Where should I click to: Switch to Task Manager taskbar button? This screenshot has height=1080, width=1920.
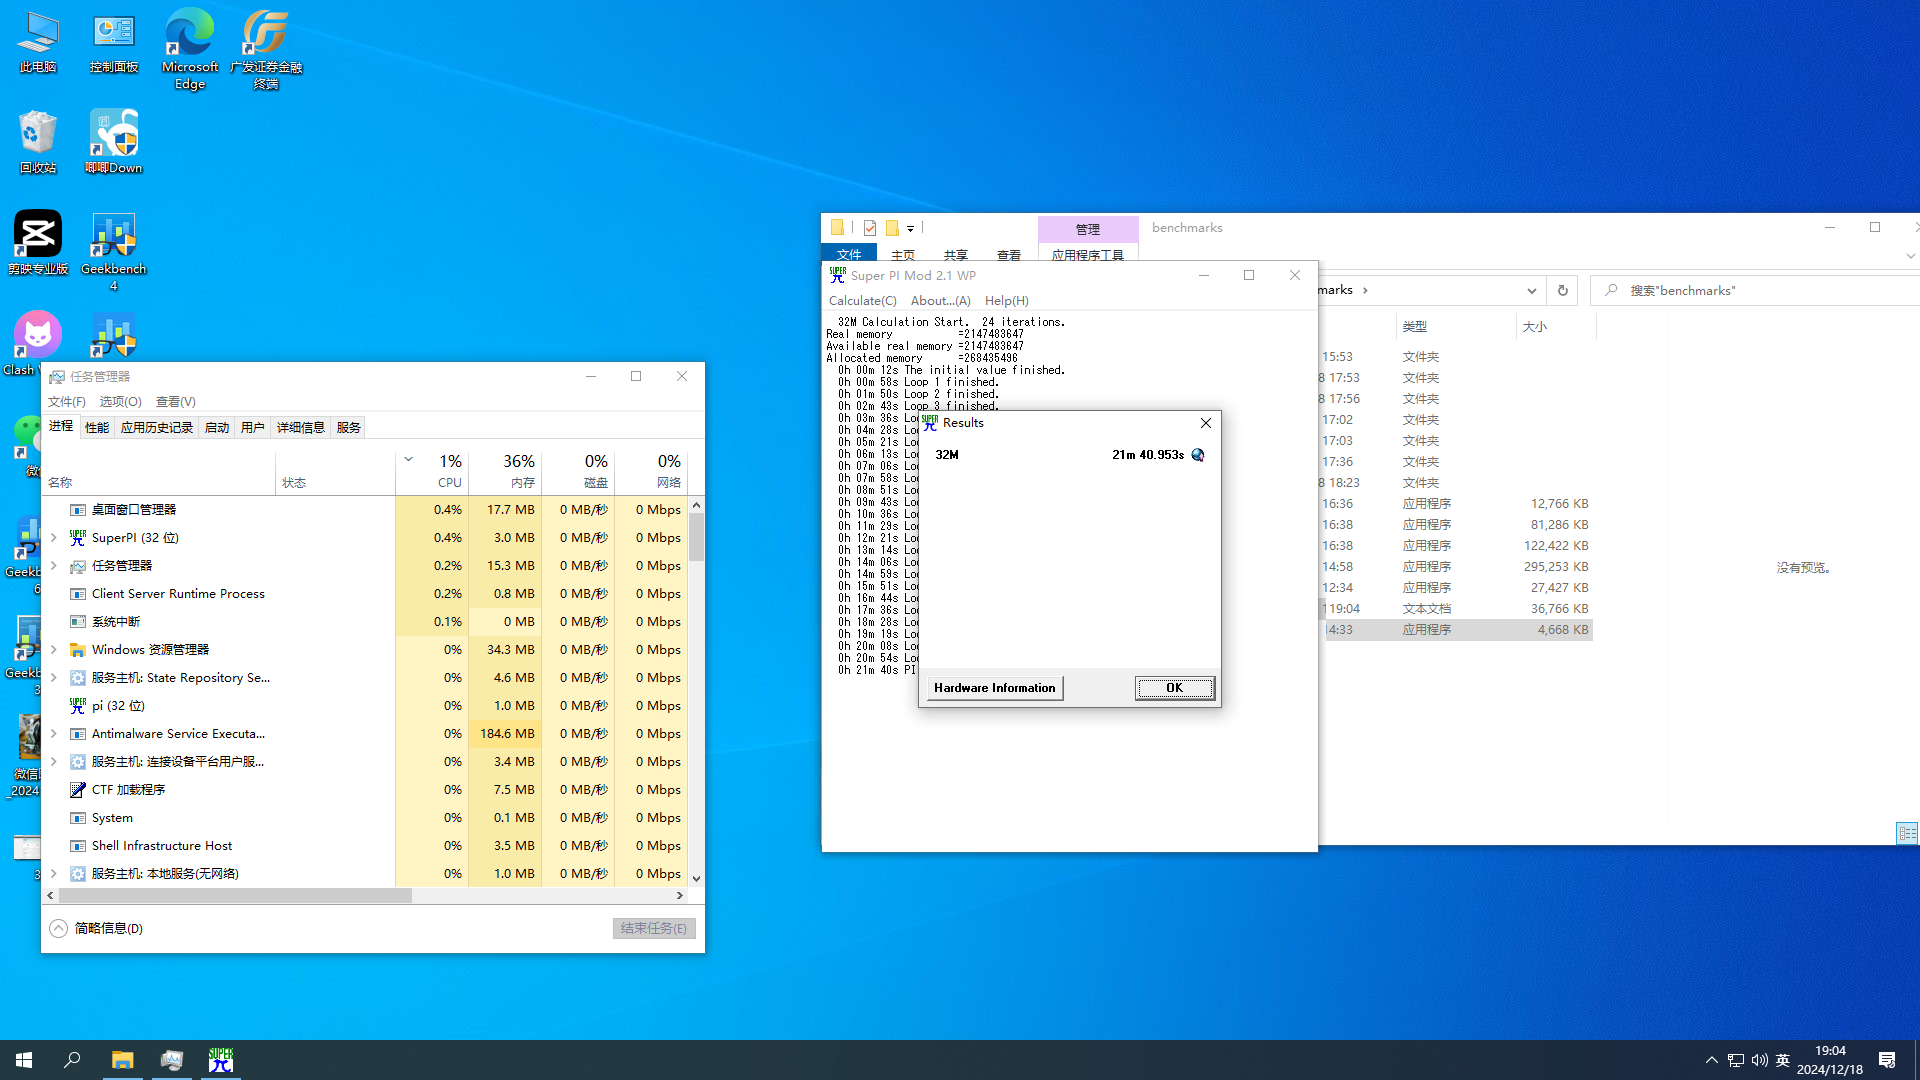[x=171, y=1060]
